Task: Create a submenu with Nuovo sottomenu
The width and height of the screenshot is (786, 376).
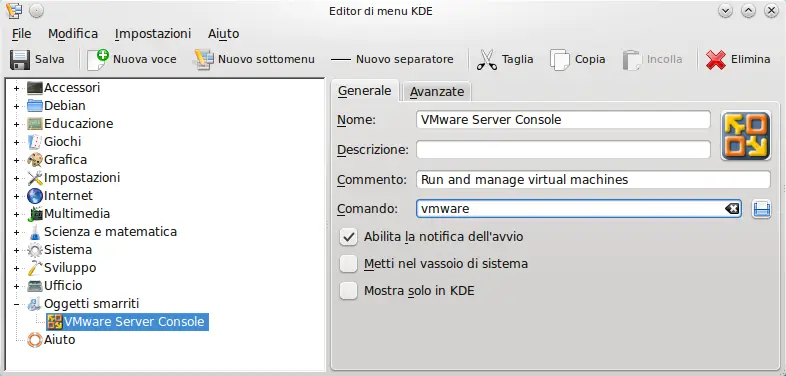Action: [204, 60]
